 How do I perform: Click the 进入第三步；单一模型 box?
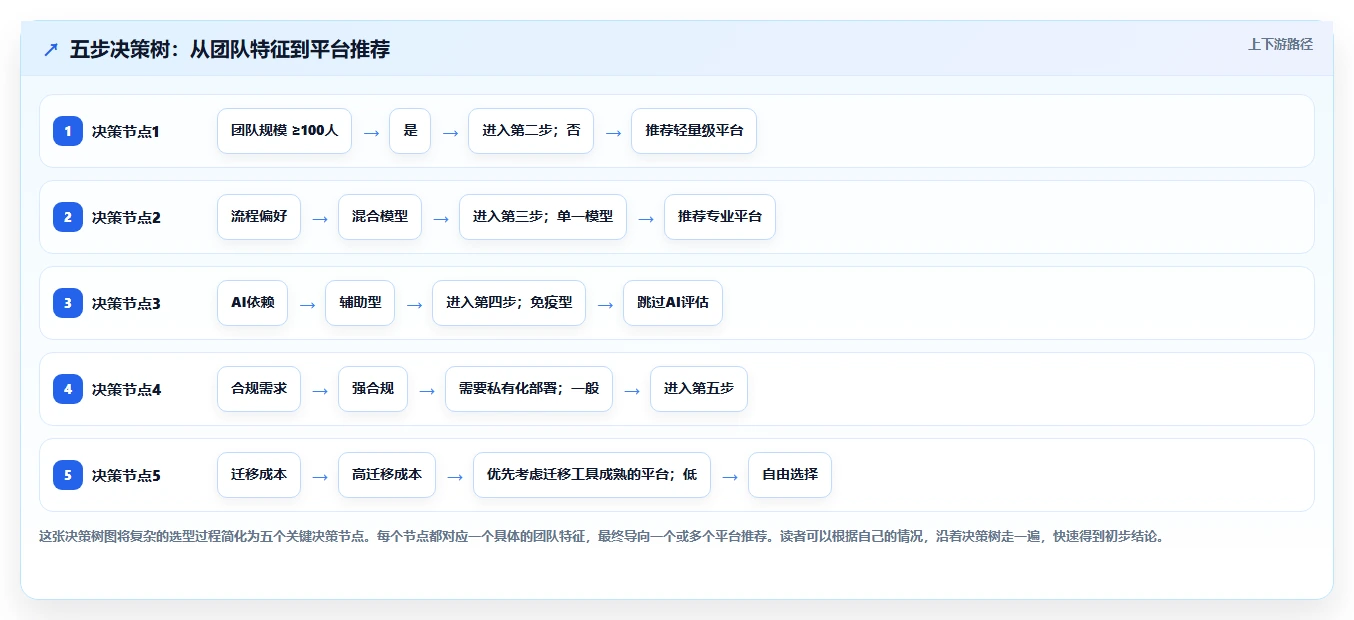[x=543, y=217]
